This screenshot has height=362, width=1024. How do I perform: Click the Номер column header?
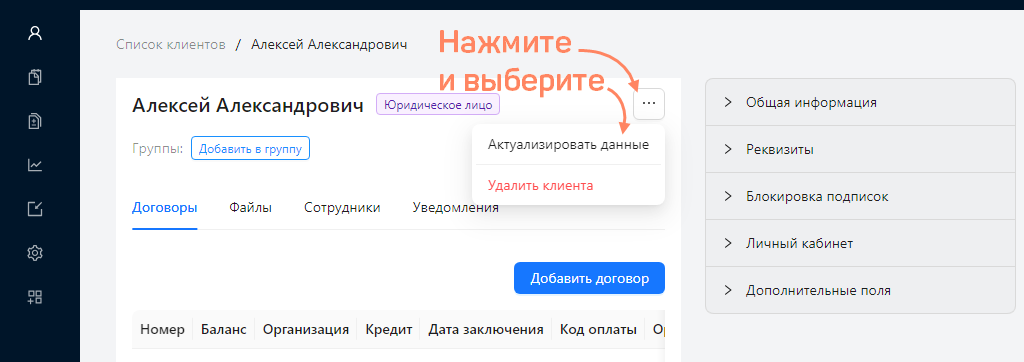(163, 330)
